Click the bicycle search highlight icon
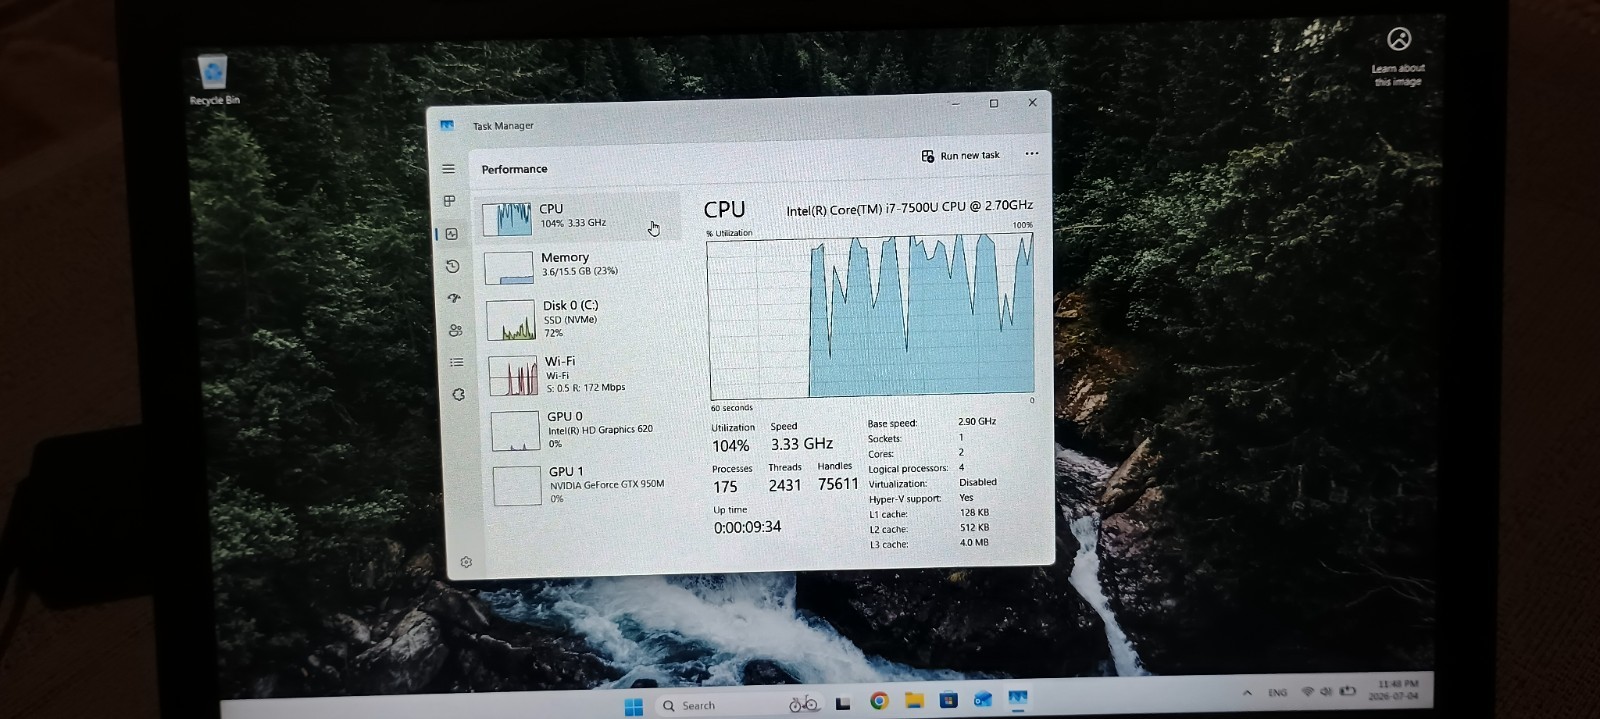Image resolution: width=1600 pixels, height=719 pixels. coord(803,704)
